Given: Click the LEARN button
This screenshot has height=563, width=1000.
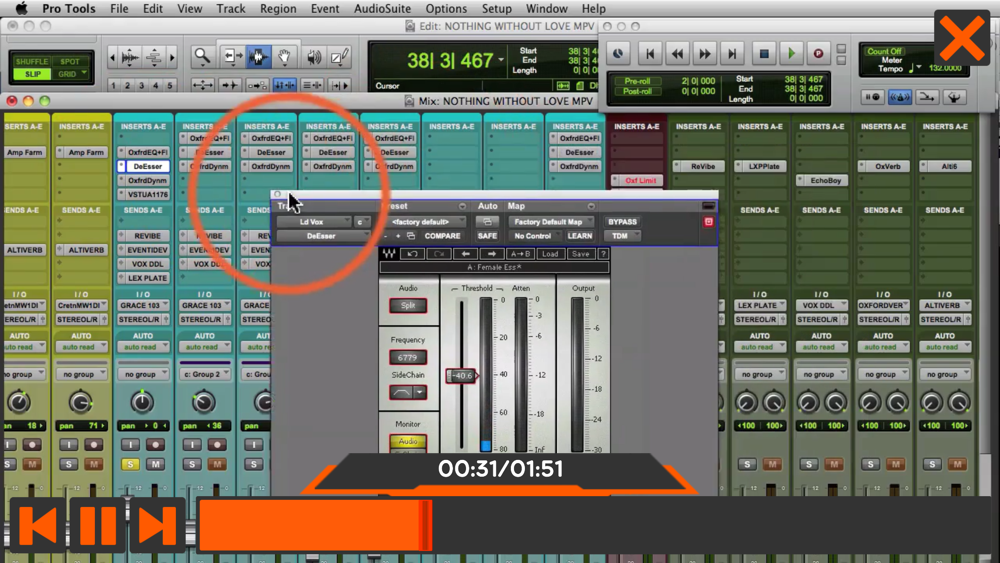Looking at the screenshot, I should point(580,236).
